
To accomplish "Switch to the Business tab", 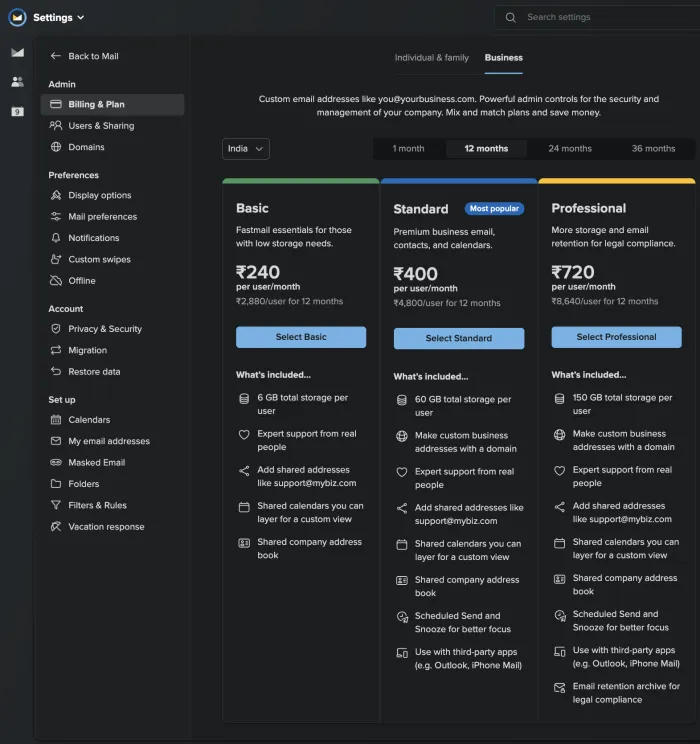I will point(504,57).
